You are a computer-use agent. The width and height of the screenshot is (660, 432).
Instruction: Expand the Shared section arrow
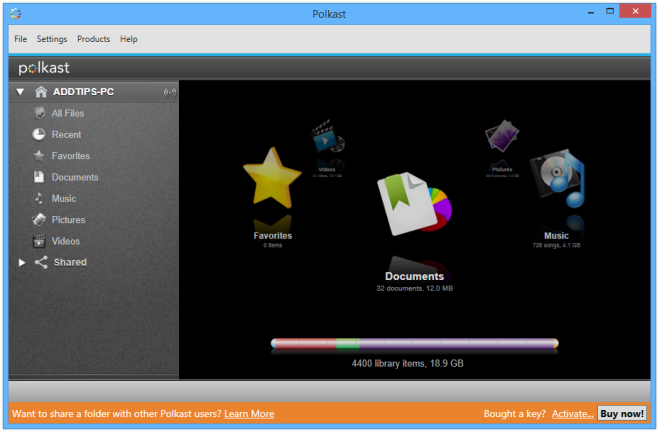coord(20,263)
